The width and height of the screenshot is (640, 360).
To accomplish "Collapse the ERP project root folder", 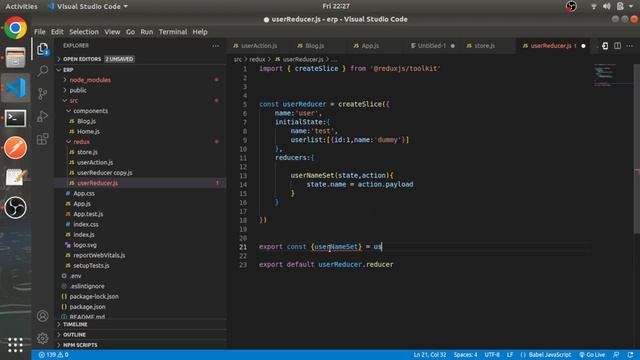I will coord(140,70).
